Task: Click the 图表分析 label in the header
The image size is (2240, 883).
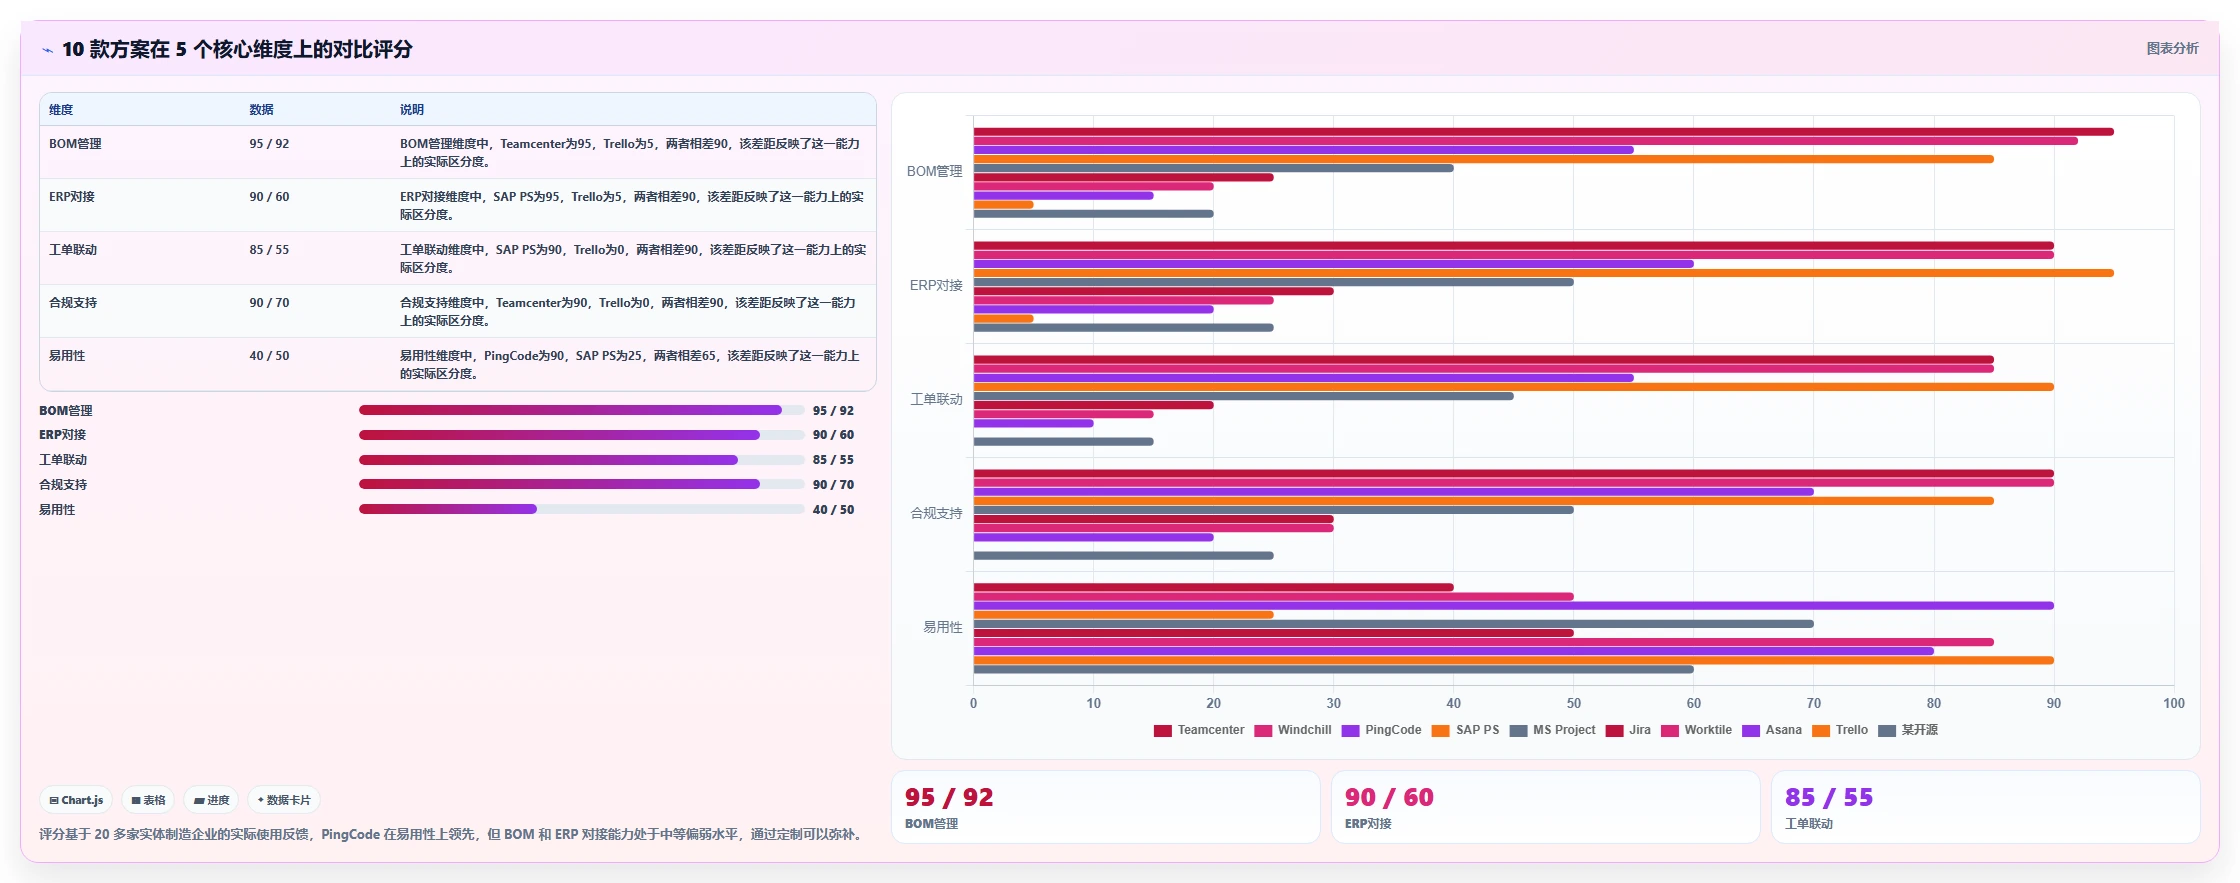Action: pos(2172,48)
